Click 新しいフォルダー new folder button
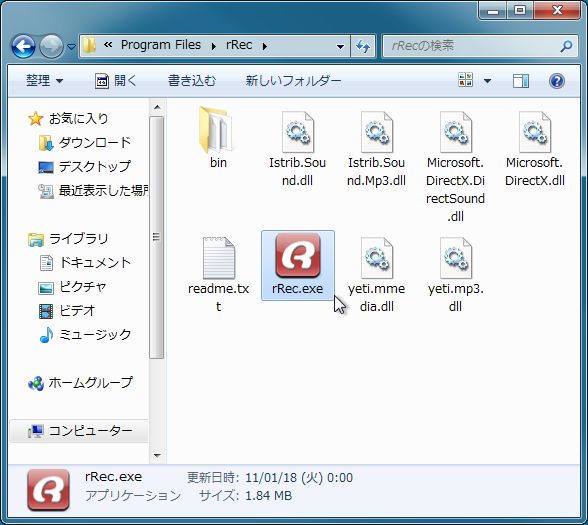588x525 pixels. (x=293, y=81)
